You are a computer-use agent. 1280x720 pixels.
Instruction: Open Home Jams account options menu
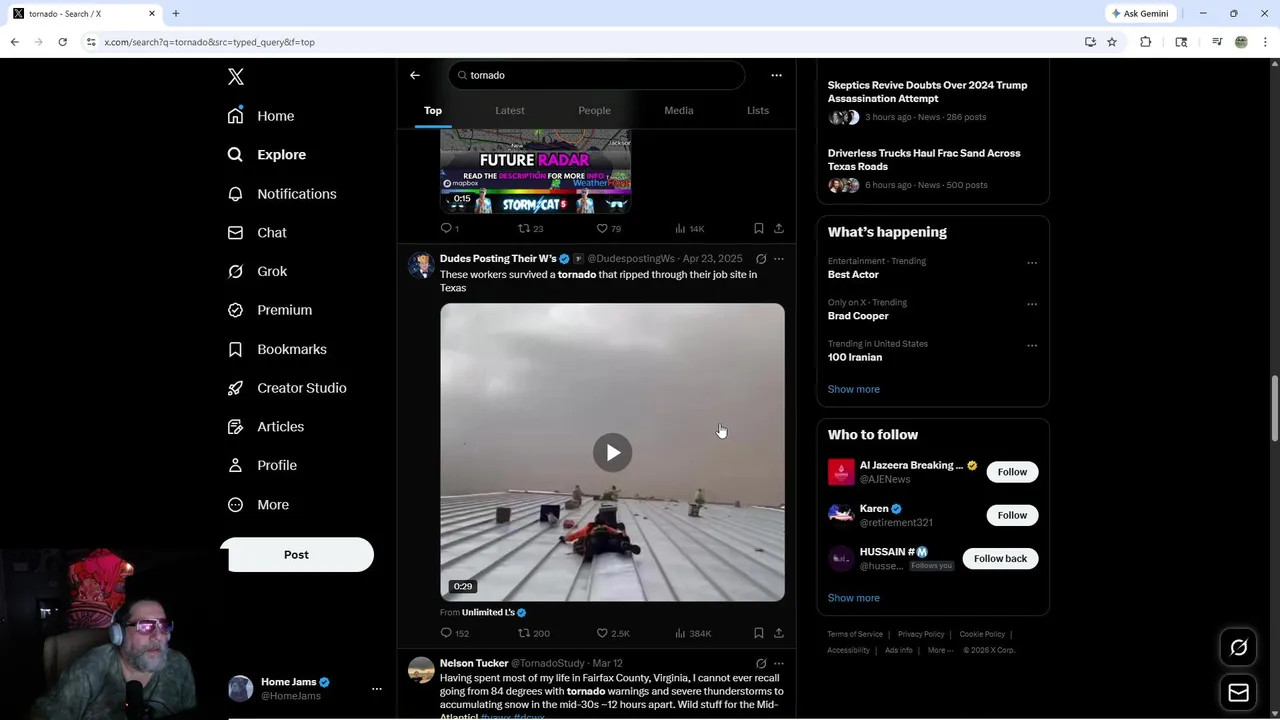click(377, 689)
